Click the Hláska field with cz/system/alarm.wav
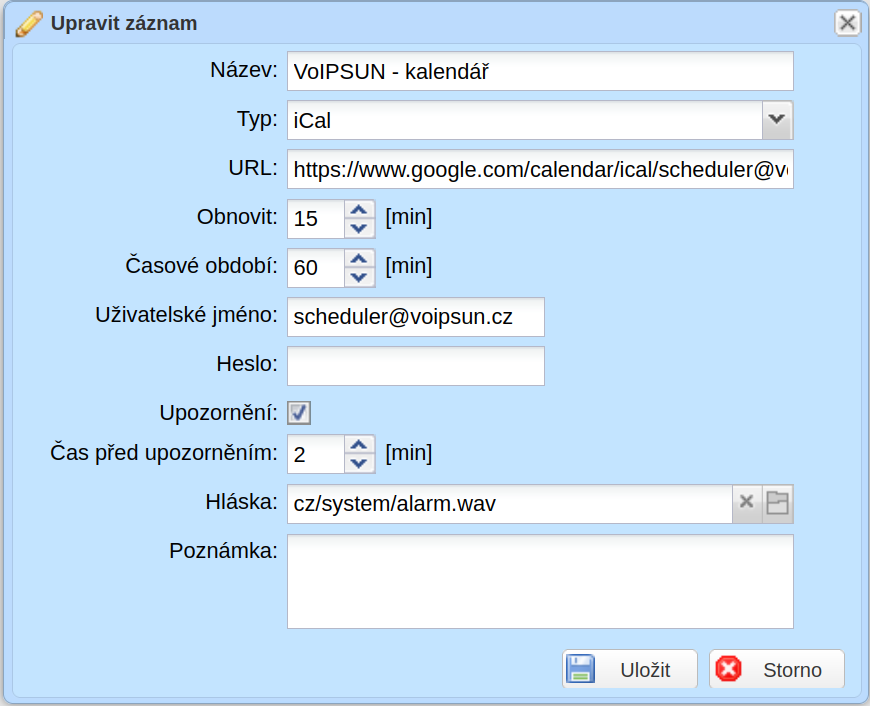The width and height of the screenshot is (870, 706). point(510,503)
